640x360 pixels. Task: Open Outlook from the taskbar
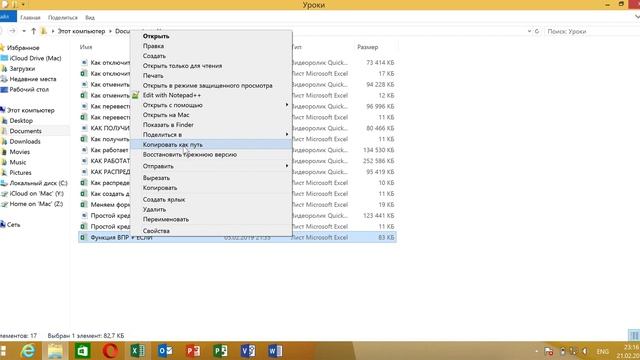pos(165,351)
